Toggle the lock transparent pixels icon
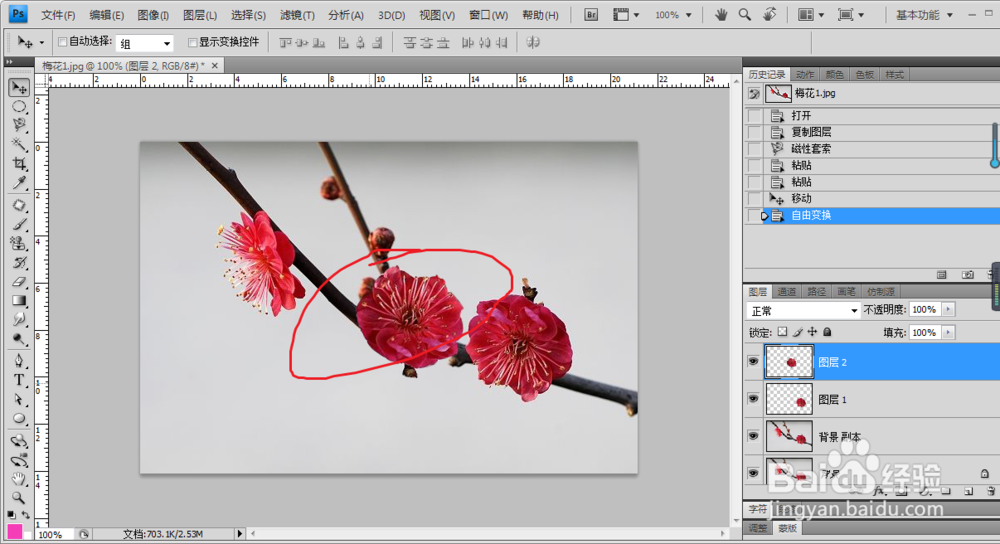 [x=783, y=332]
